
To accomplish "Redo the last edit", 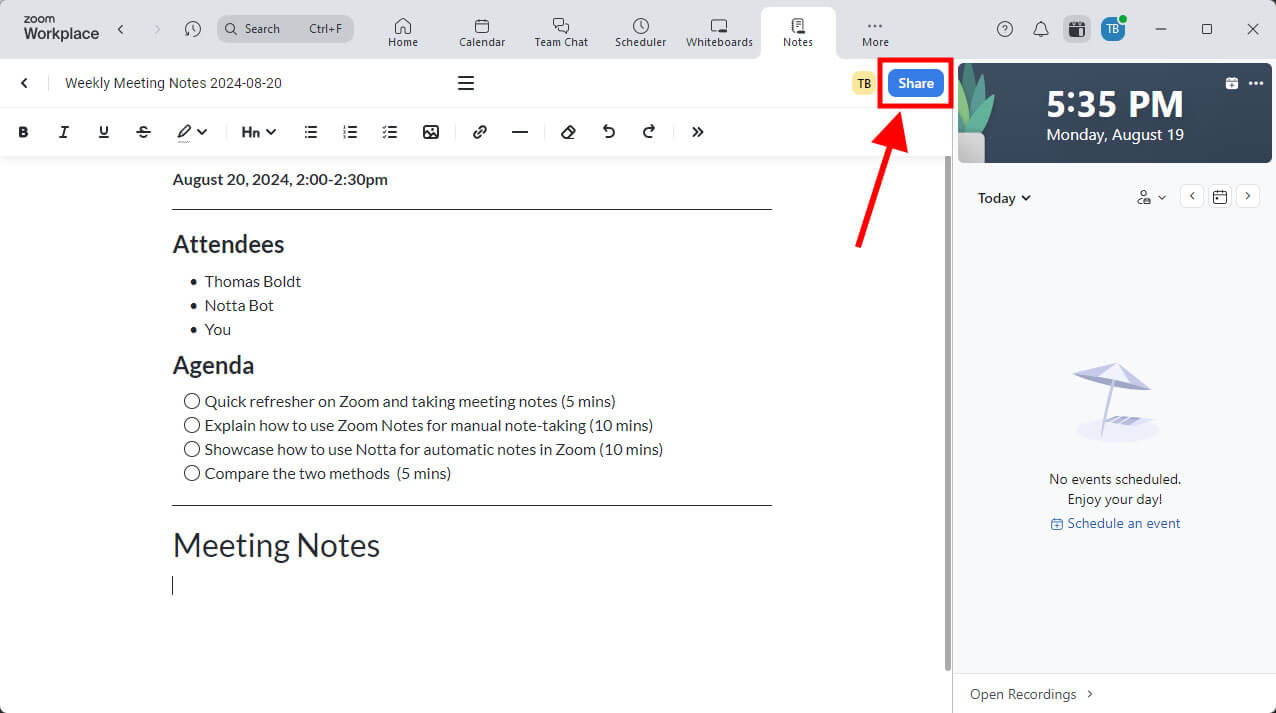I will tap(648, 132).
